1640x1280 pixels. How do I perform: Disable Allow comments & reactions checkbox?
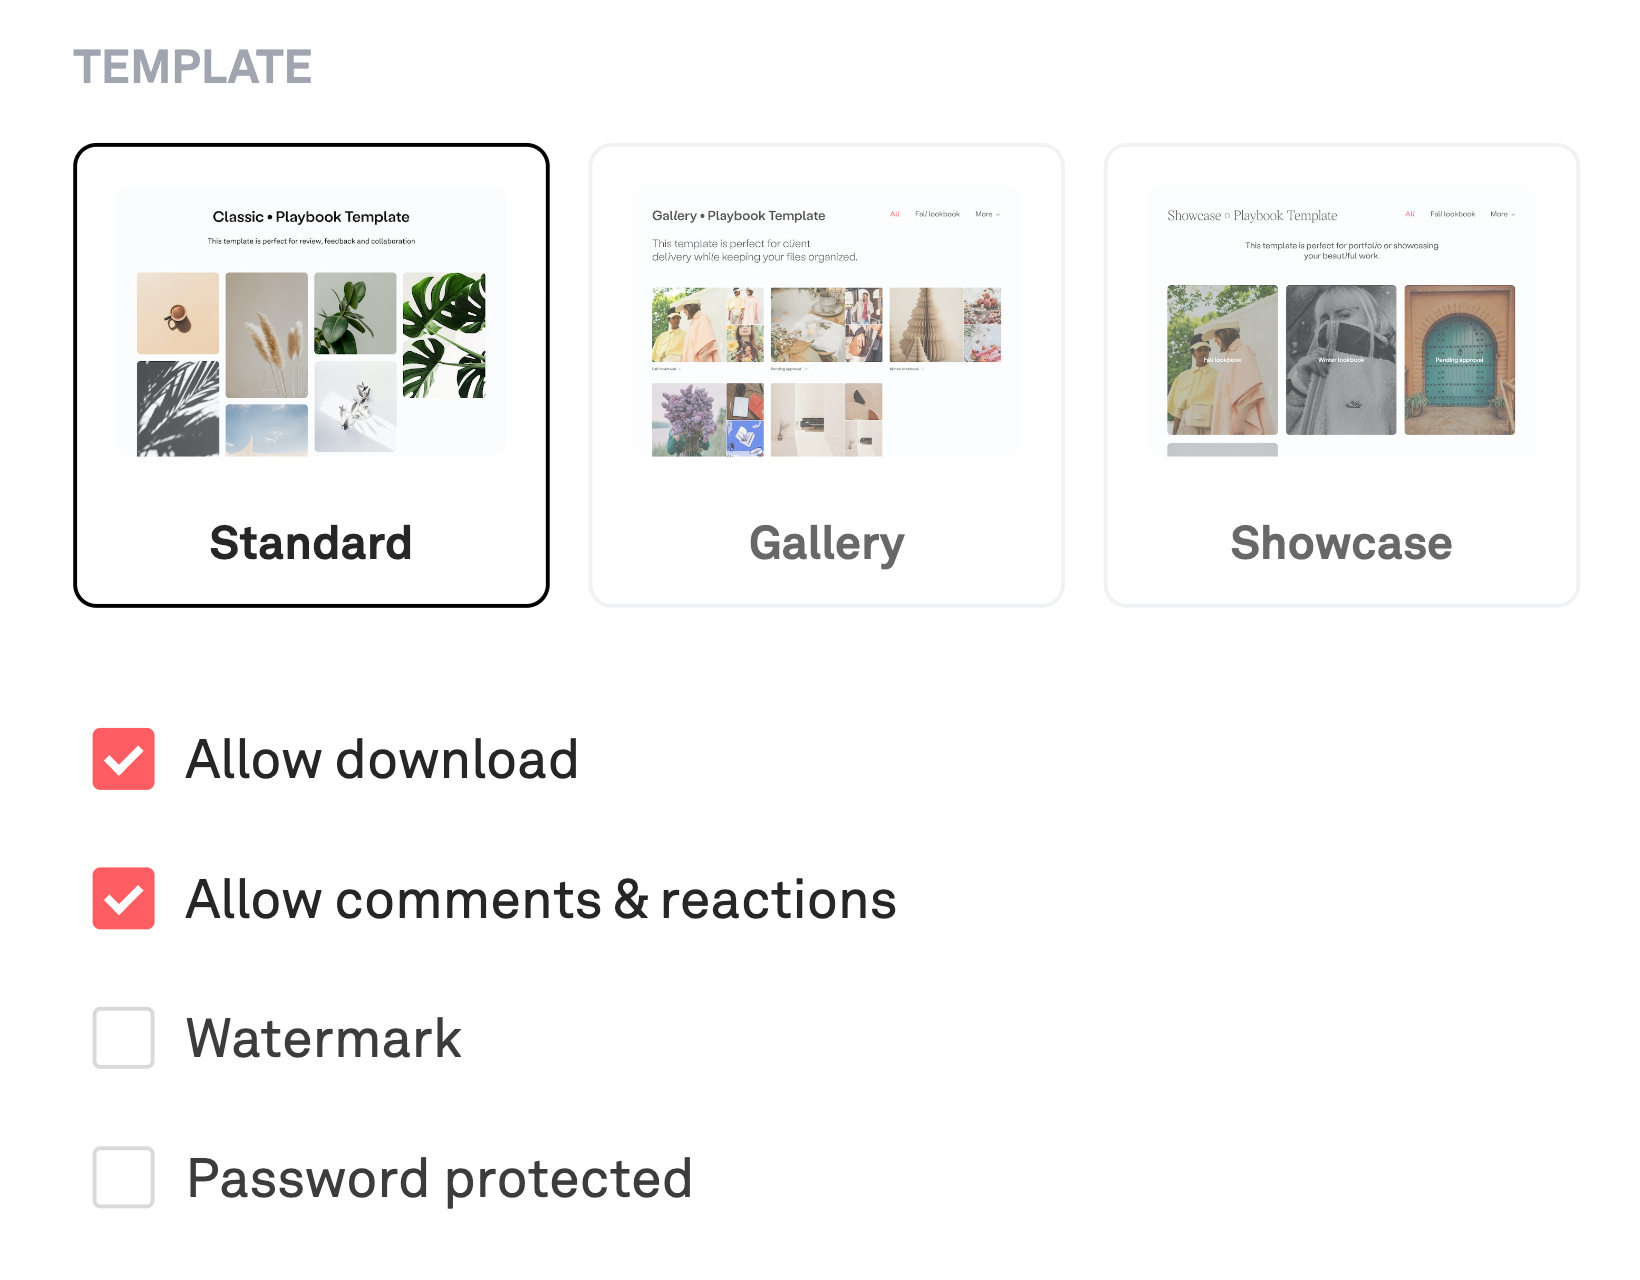click(124, 898)
